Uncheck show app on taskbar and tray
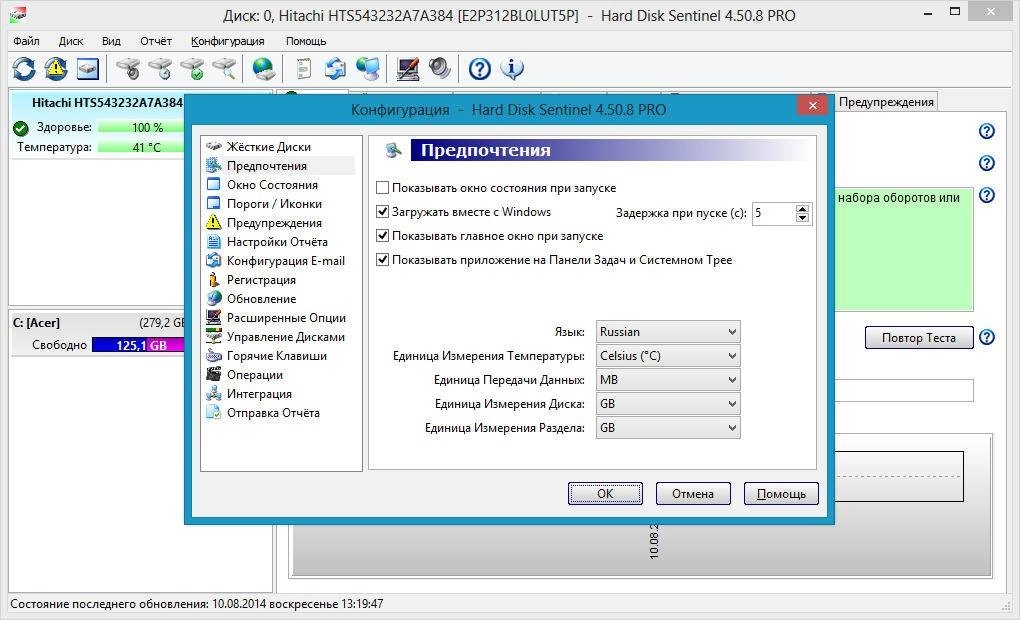This screenshot has height=620, width=1020. 382,260
